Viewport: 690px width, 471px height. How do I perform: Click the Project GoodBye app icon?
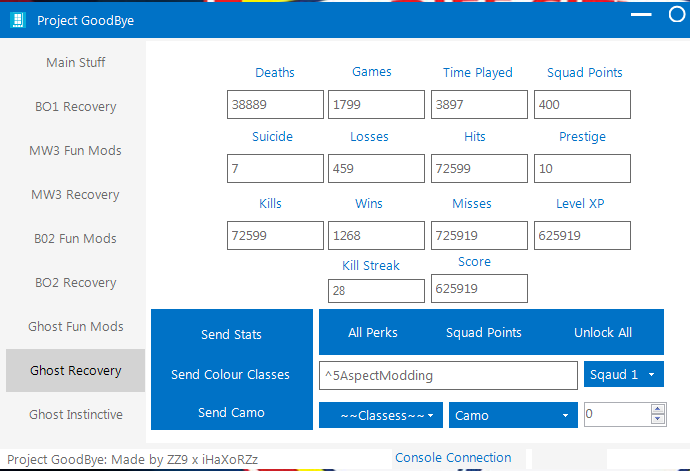click(x=17, y=20)
